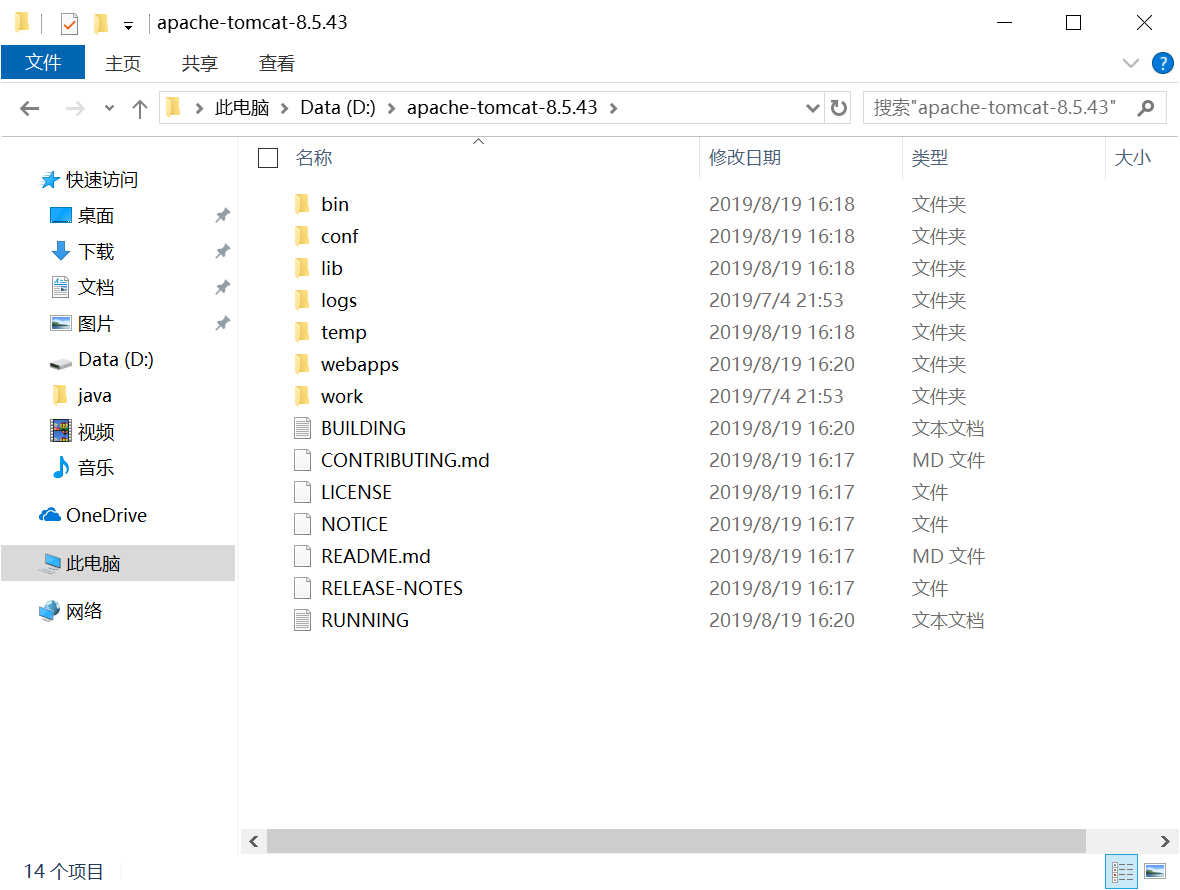Image resolution: width=1180 pixels, height=890 pixels.
Task: Click the properties checkmark icon in title bar
Action: [x=68, y=24]
